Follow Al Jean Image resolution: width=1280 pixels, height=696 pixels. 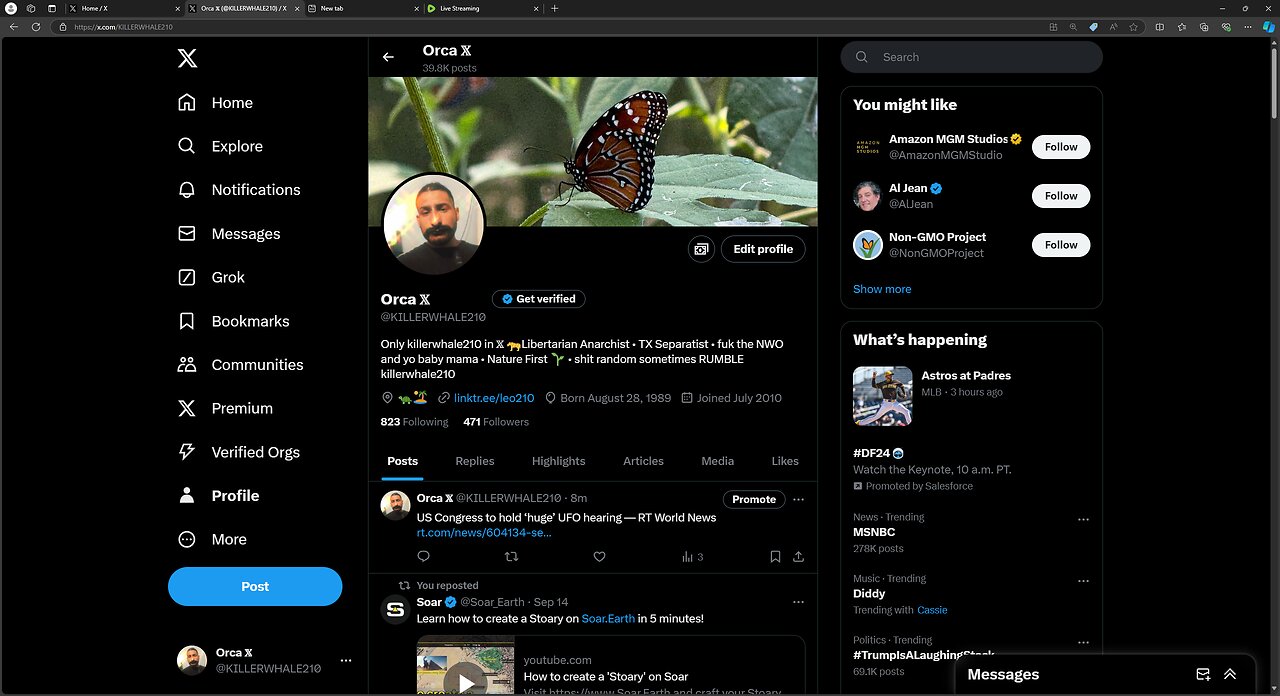tap(1061, 196)
